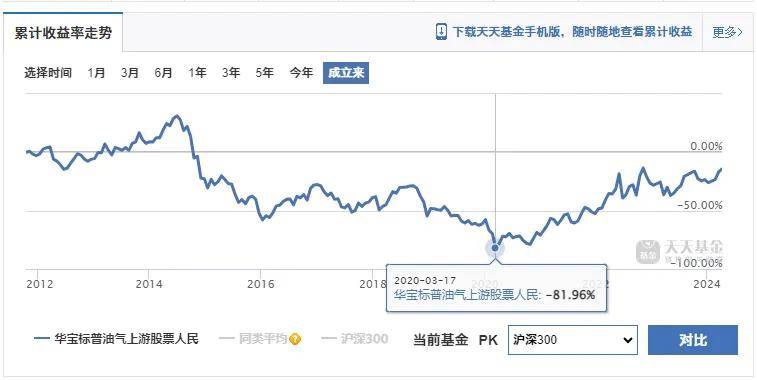Toggle the 华宝标普油气上游股票人民 legend line
This screenshot has width=757, height=380.
tap(117, 339)
